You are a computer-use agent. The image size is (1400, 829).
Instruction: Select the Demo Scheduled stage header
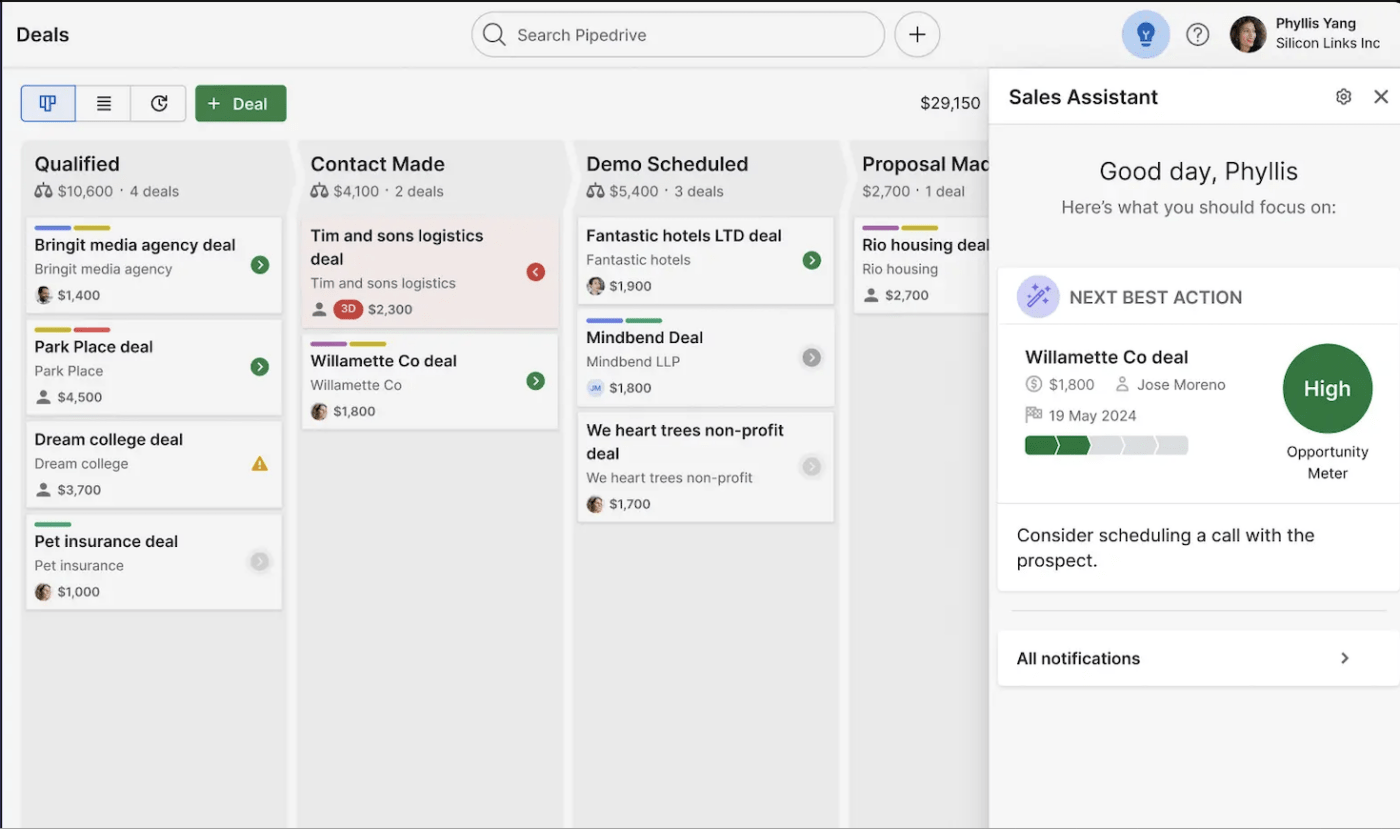pos(707,176)
